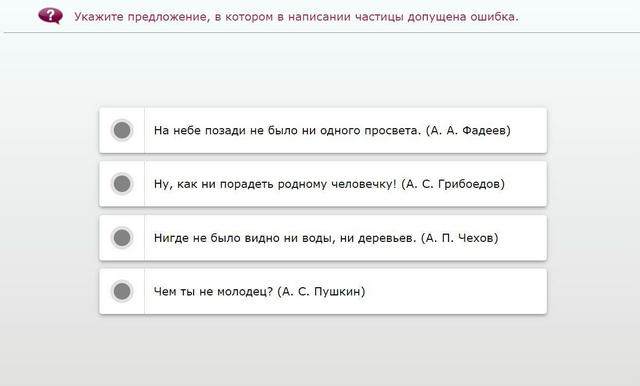
Task: Click answer text 'Нигде не было видно ни воды, ни деревьев'
Action: click(285, 238)
